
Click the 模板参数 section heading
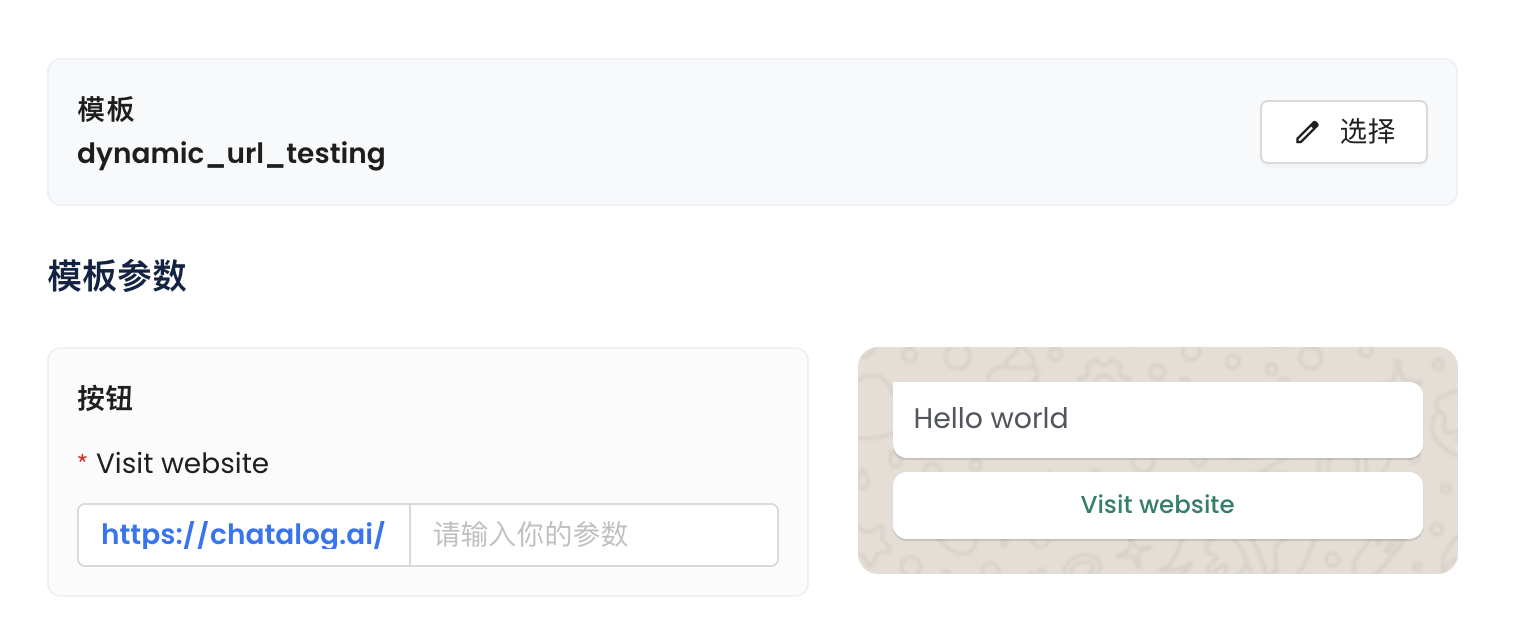point(117,277)
